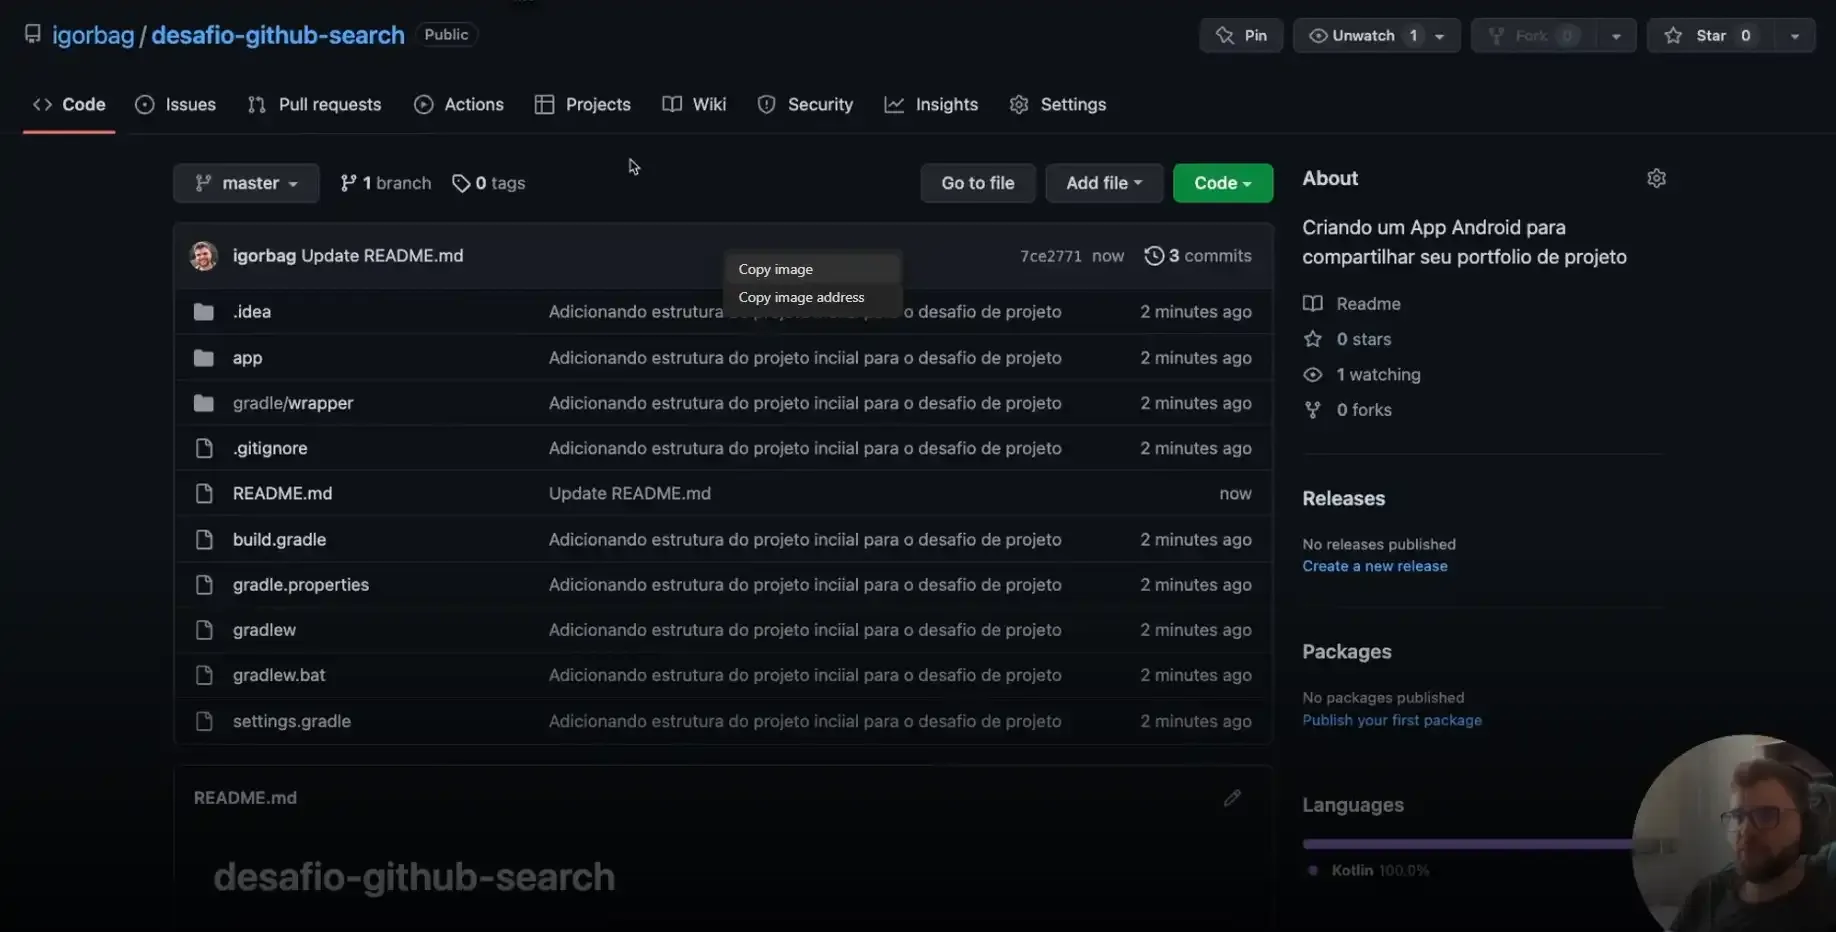Click the gradlew.bat file icon
The width and height of the screenshot is (1836, 932).
coord(204,675)
